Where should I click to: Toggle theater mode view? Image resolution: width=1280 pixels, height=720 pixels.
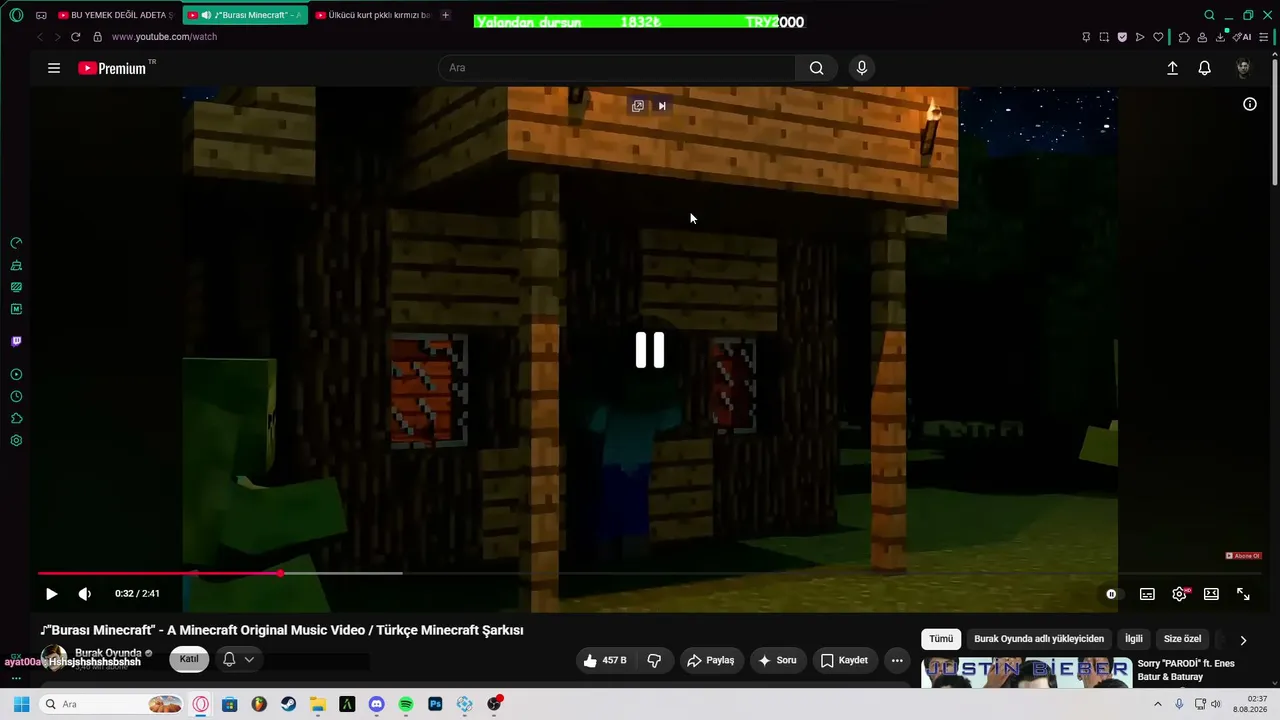tap(1211, 594)
